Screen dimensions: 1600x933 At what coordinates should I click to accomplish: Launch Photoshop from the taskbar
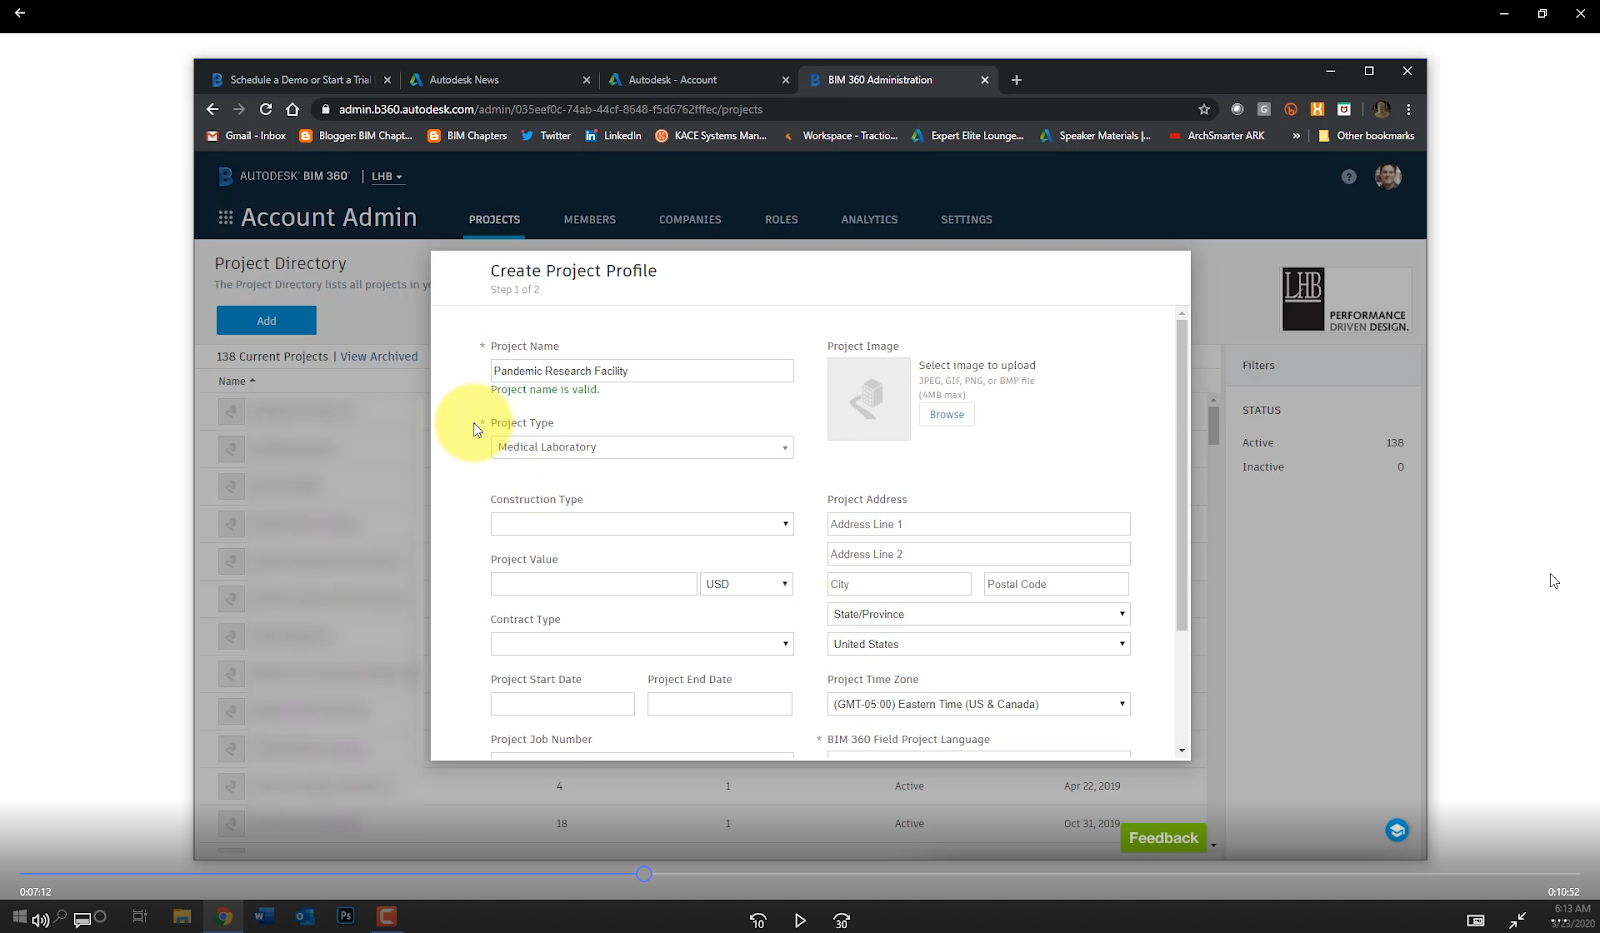pos(346,916)
